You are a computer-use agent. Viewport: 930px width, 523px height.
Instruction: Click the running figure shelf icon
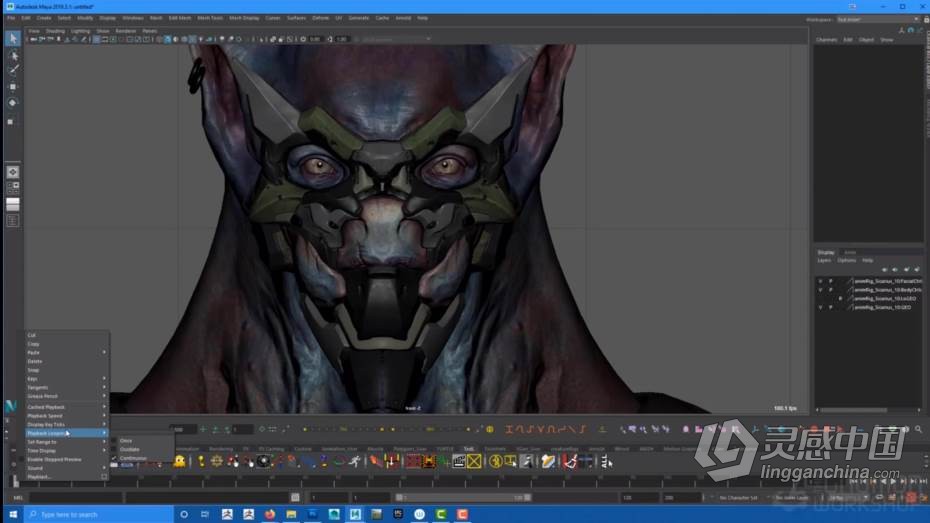[355, 461]
